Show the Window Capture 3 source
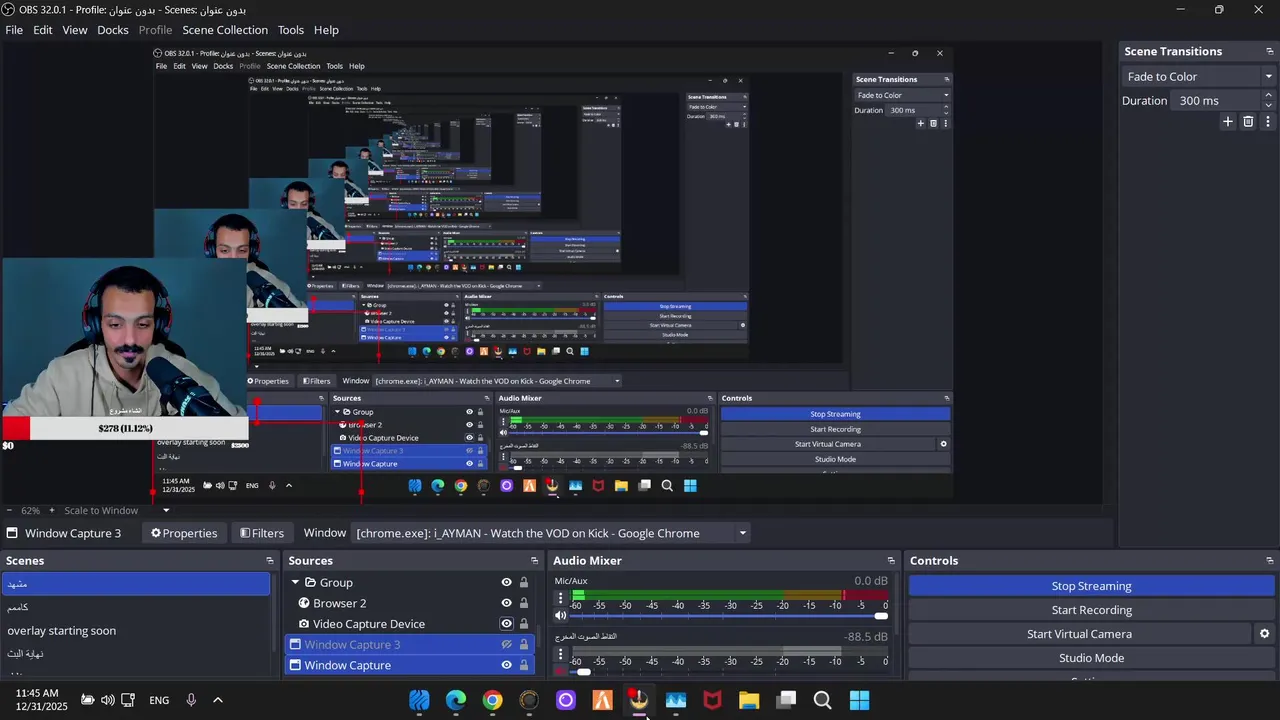 coord(506,645)
